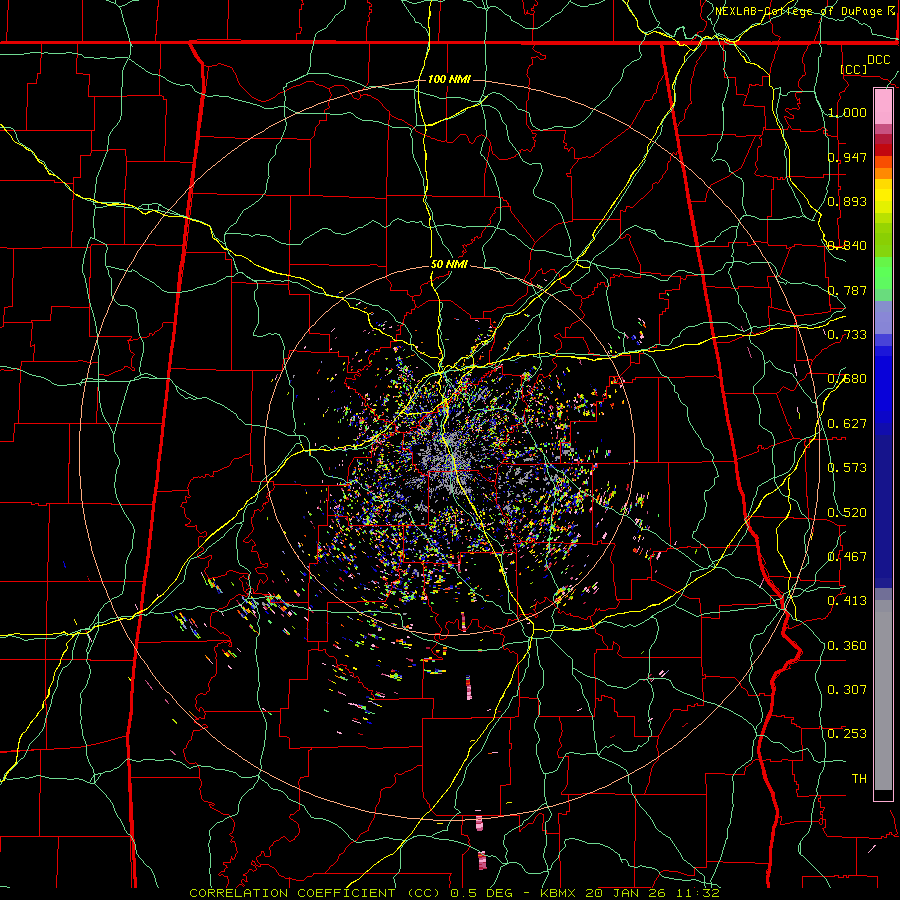
Task: Click the bright green segment of color bar
Action: 883,273
